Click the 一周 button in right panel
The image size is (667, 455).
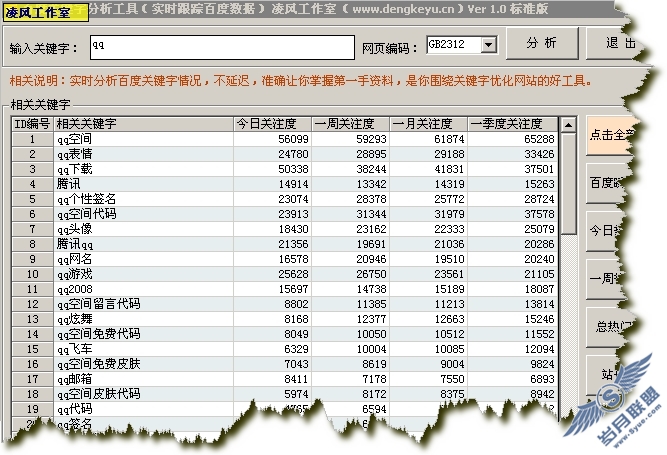coord(603,279)
